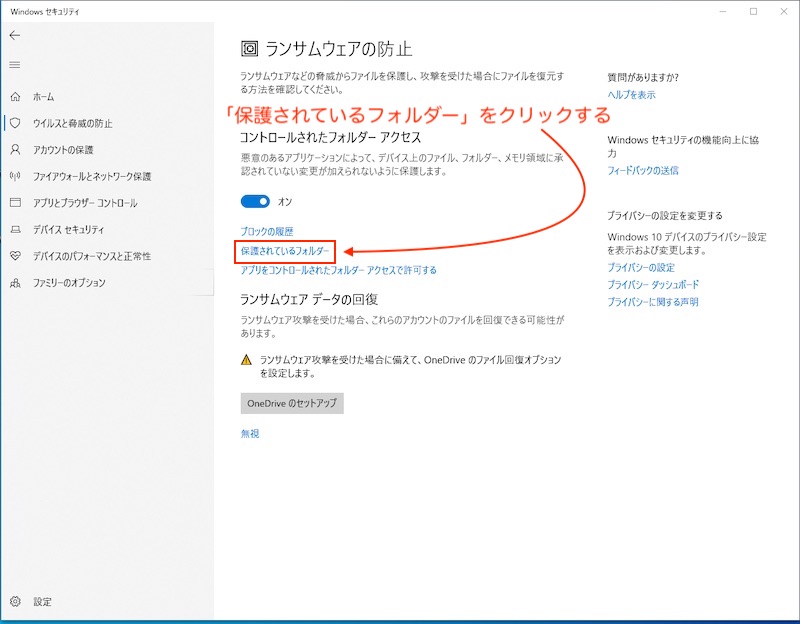Viewport: 800px width, 624px height.
Task: Click the back arrow icon
Action: (15, 35)
